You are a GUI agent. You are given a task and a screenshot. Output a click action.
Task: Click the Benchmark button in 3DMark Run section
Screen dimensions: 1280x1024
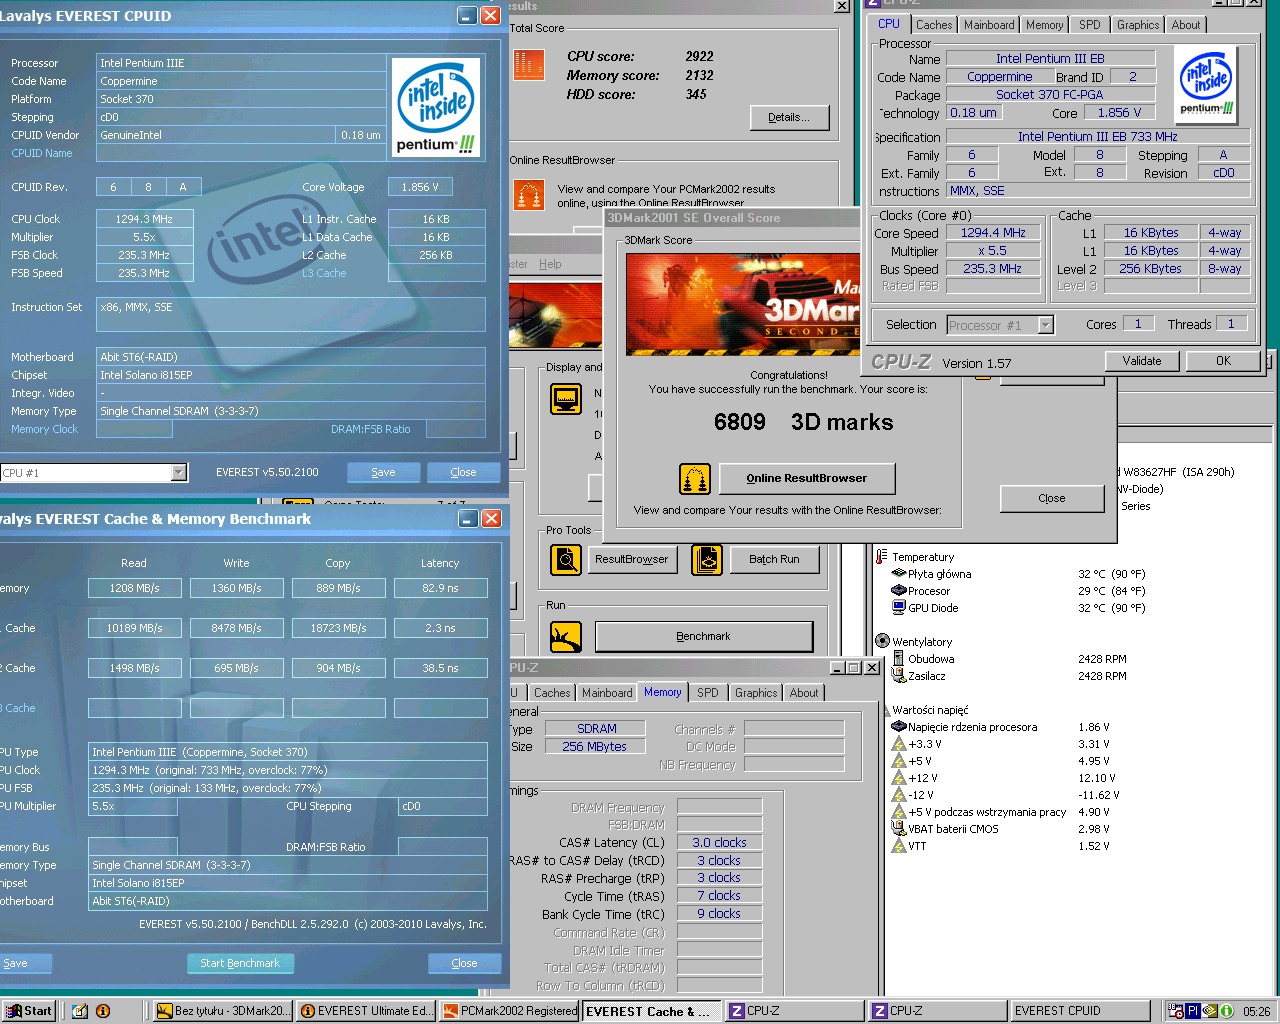click(x=704, y=637)
